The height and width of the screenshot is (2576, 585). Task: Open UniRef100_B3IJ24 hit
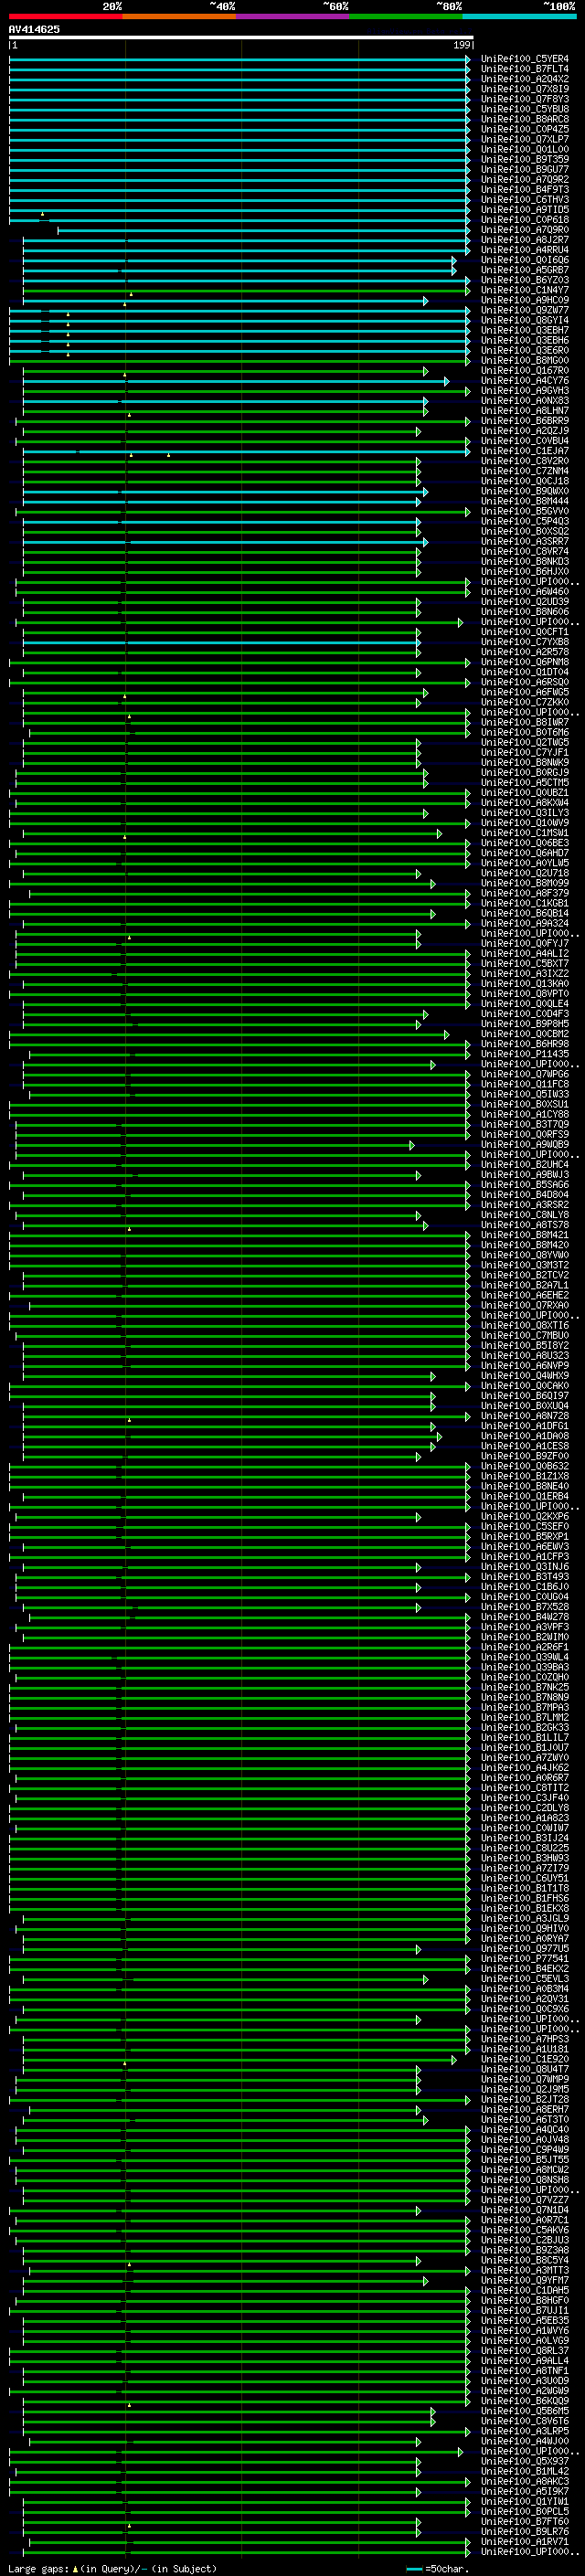coord(524,1838)
